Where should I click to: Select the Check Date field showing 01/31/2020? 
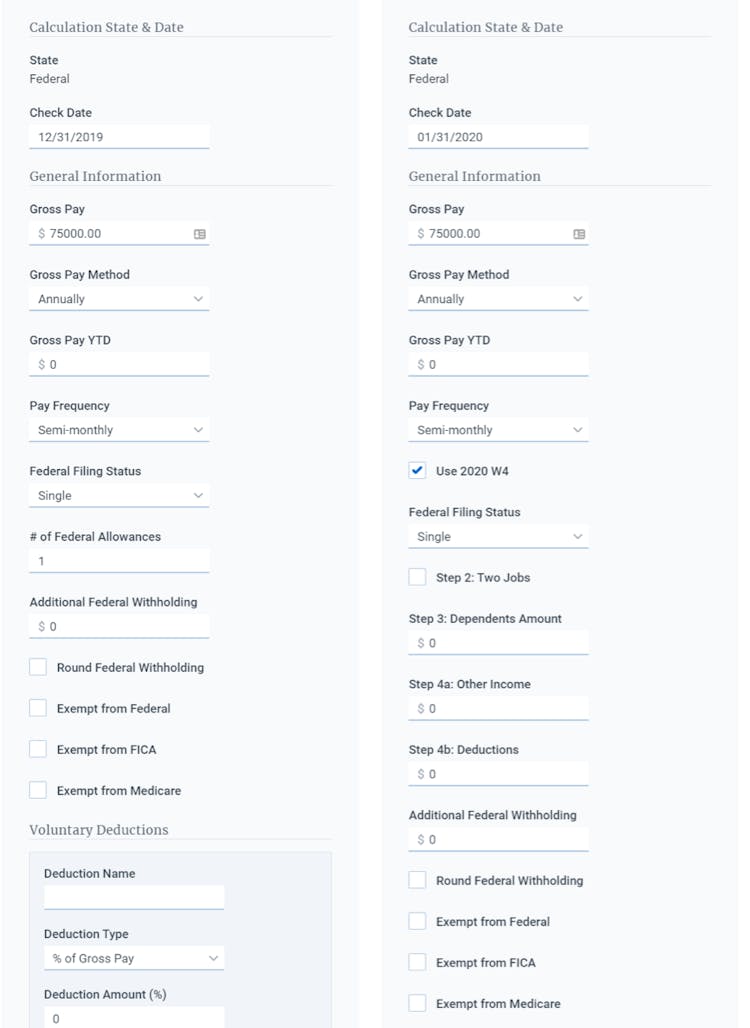click(x=498, y=137)
